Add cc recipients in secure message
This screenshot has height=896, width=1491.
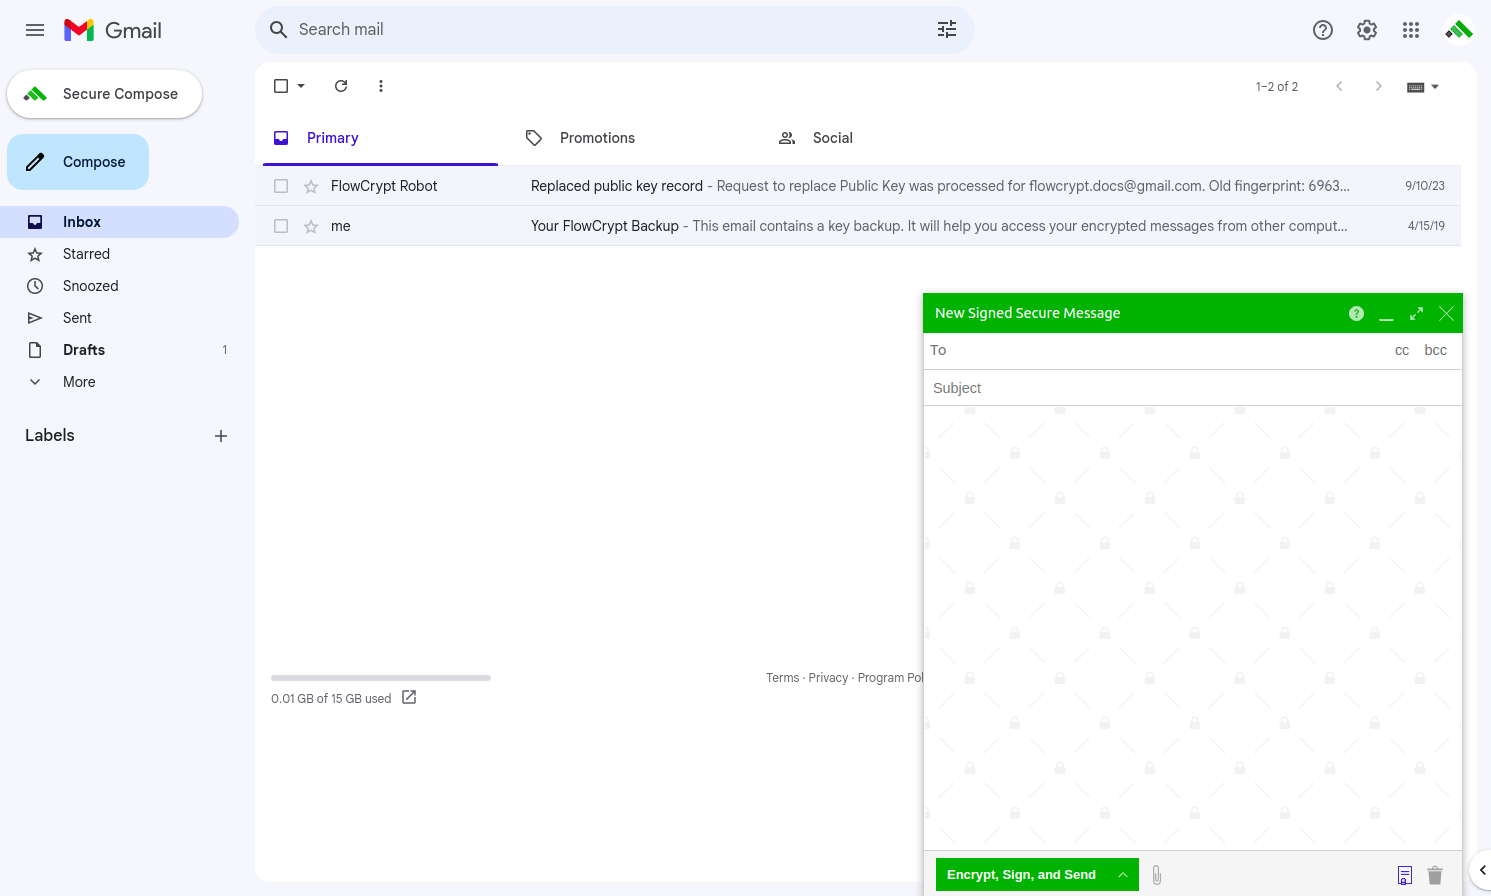tap(1402, 350)
